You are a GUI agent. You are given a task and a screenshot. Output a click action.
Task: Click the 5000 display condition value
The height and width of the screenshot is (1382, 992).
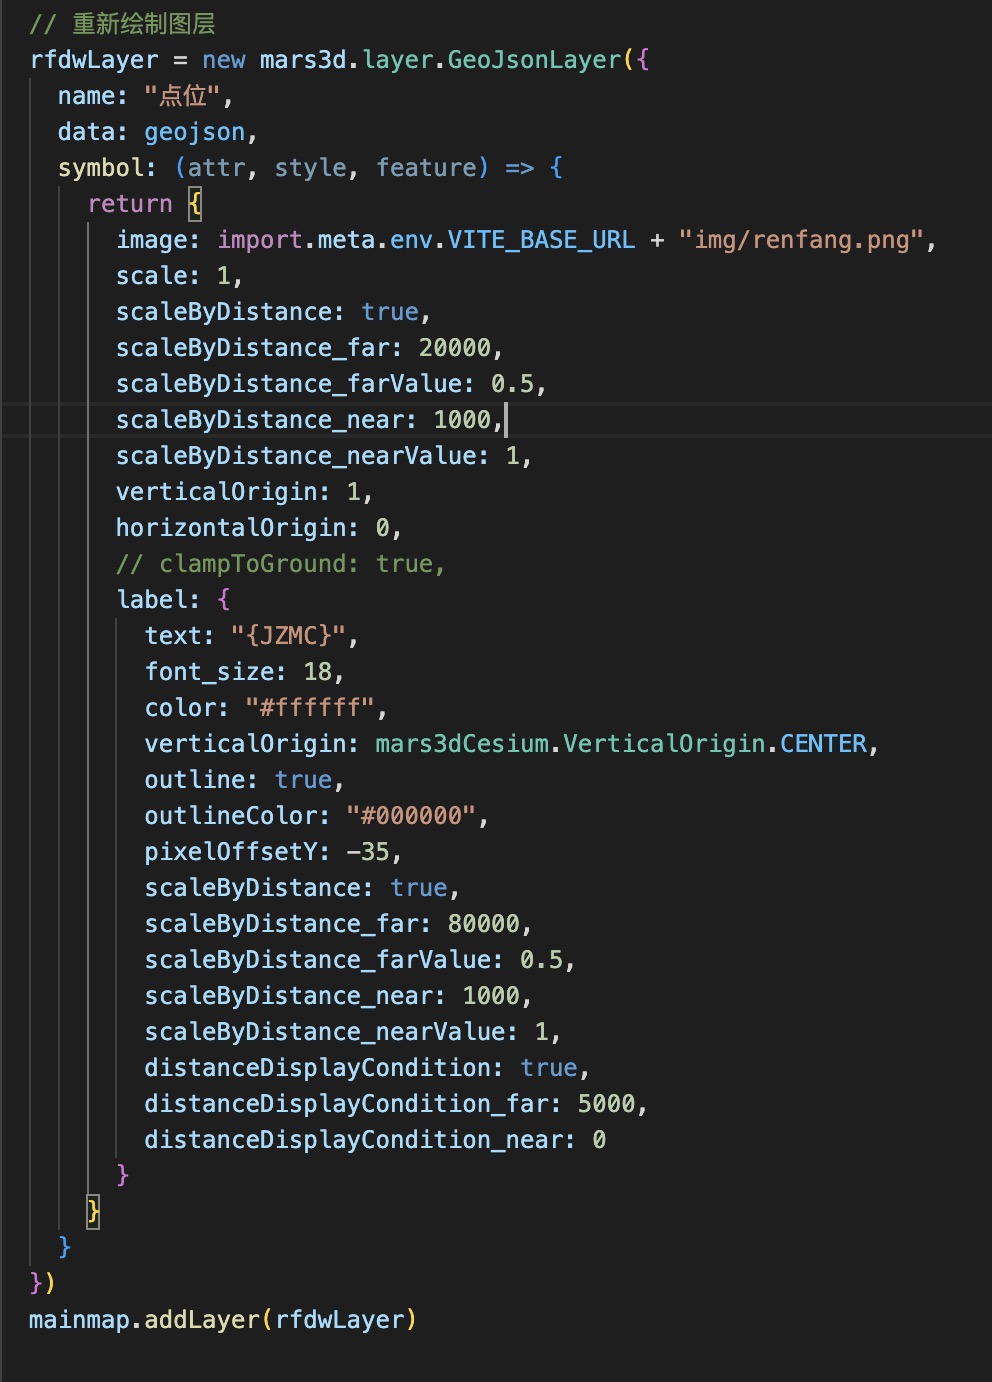tap(606, 1104)
